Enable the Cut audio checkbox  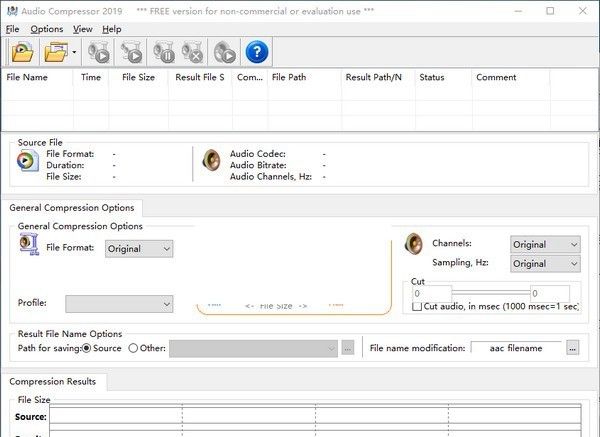[x=417, y=307]
